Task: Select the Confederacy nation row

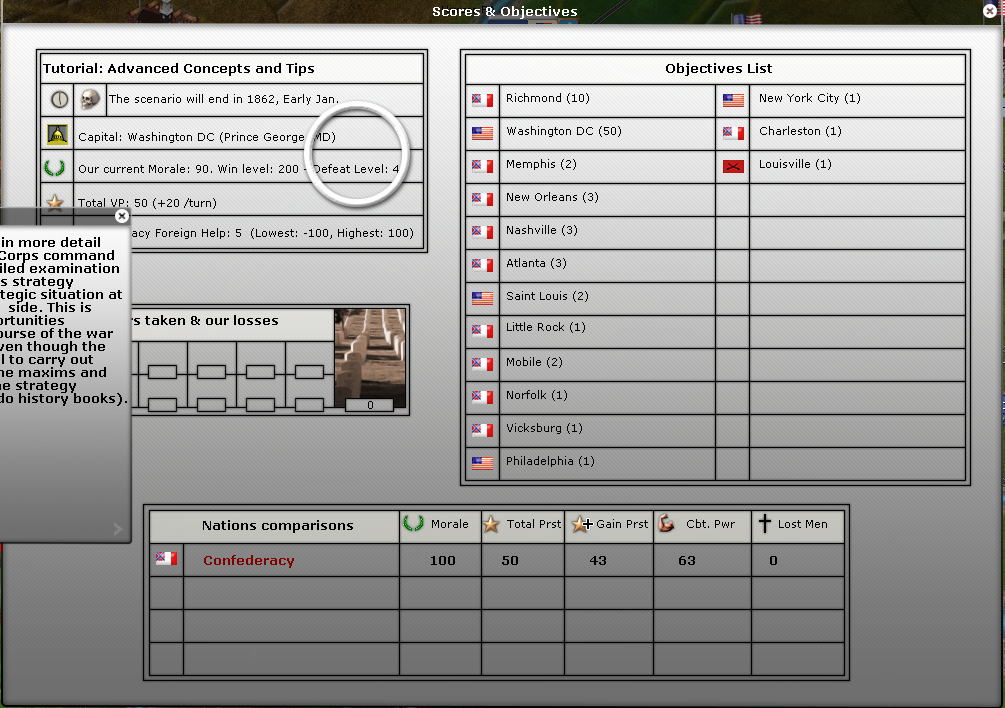Action: 249,561
